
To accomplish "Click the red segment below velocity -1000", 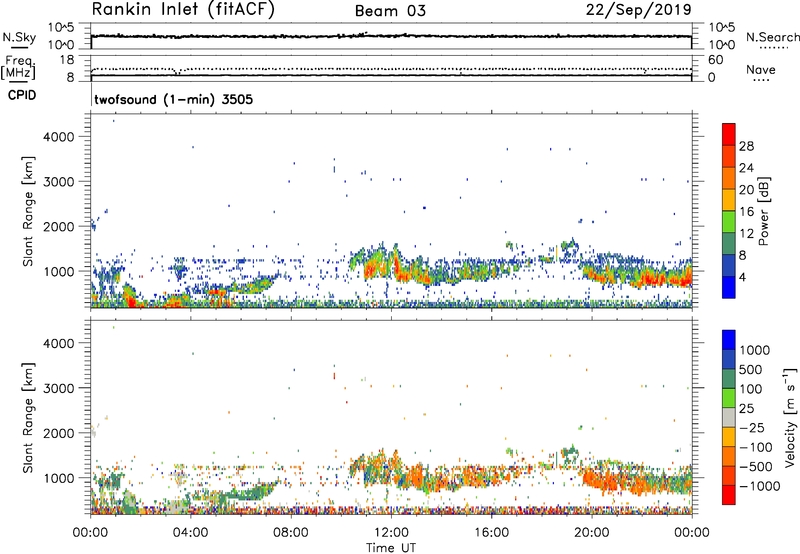I will [x=729, y=495].
